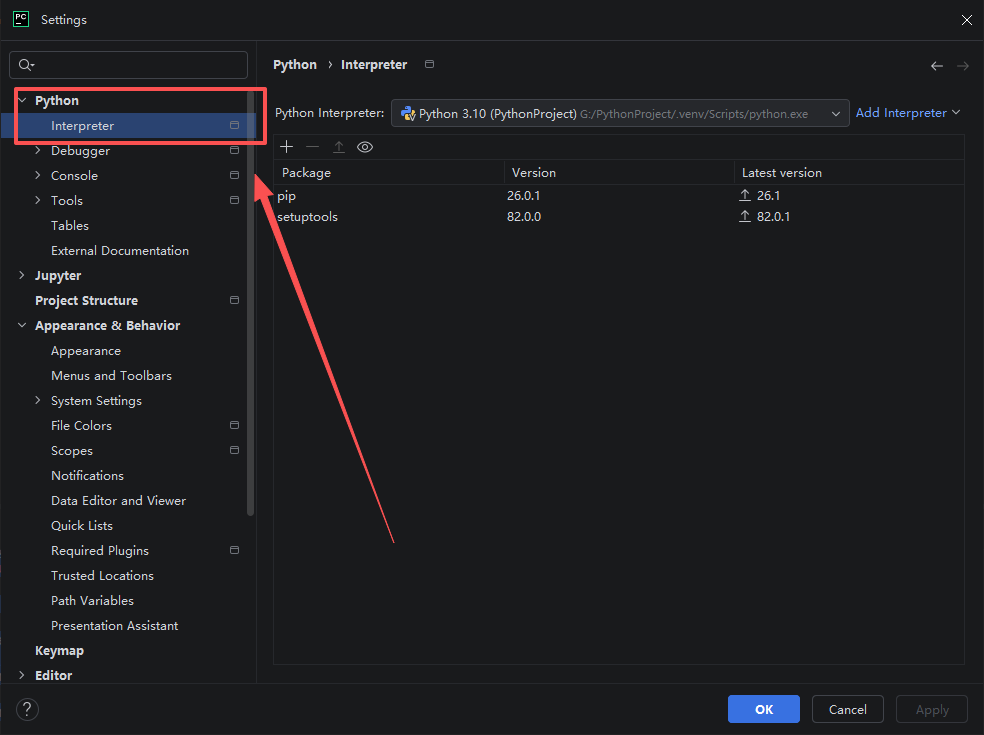Image resolution: width=984 pixels, height=735 pixels.
Task: Open the Python Interpreter dropdown
Action: click(620, 114)
